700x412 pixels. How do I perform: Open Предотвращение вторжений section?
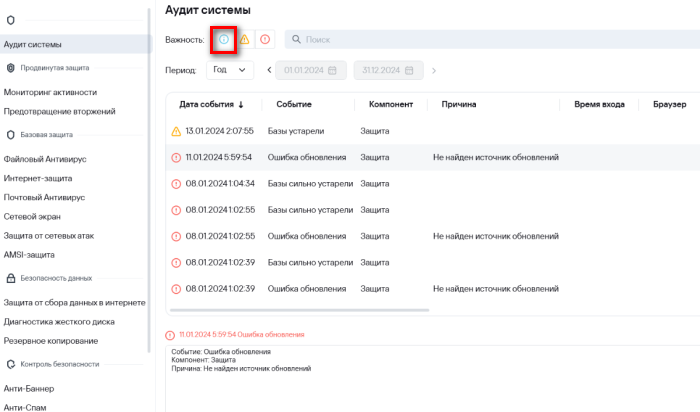(x=59, y=112)
